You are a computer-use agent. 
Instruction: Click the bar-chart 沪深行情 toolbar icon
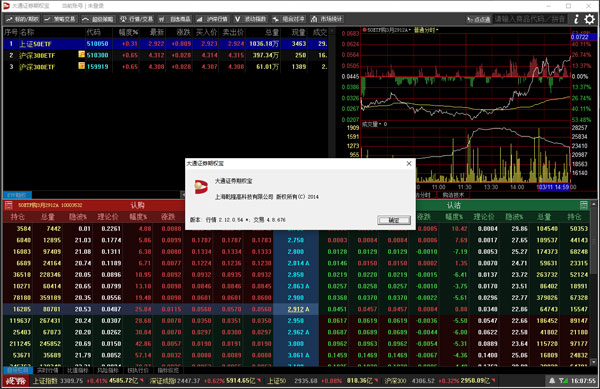point(212,19)
